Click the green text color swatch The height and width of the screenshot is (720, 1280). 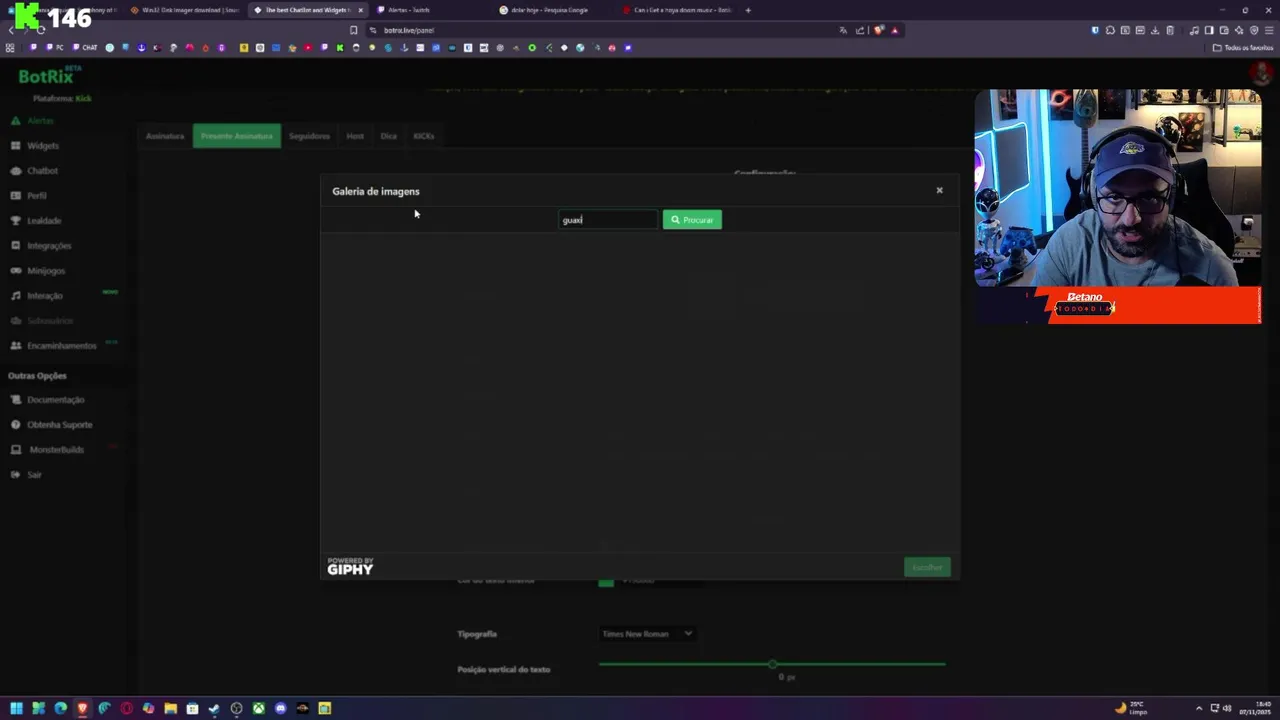606,581
